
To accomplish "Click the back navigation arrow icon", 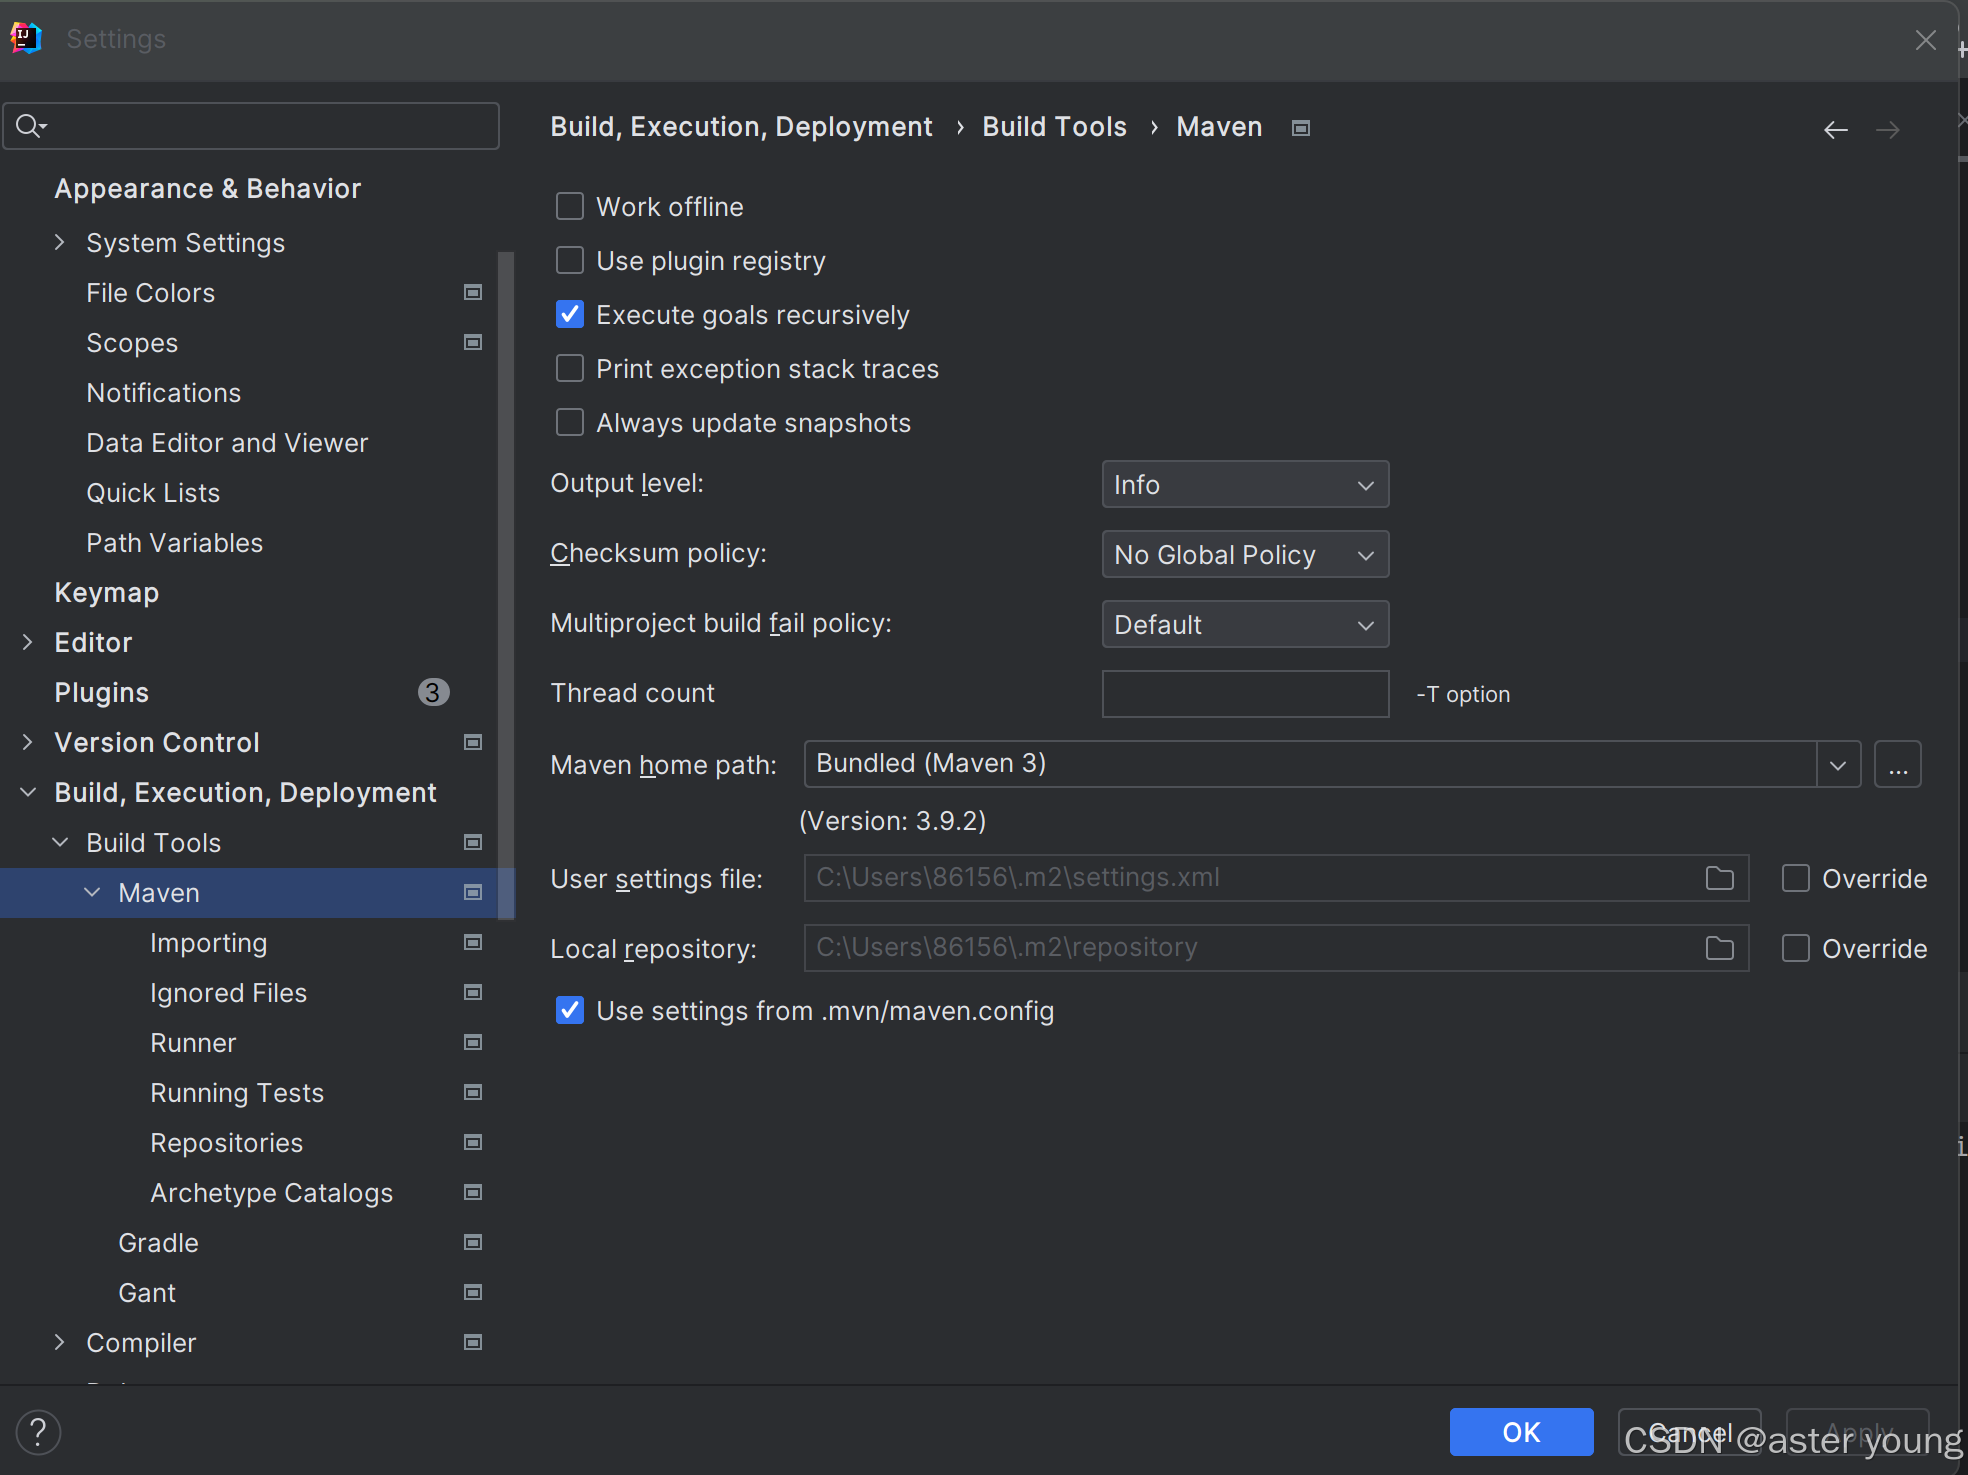I will coord(1835,130).
